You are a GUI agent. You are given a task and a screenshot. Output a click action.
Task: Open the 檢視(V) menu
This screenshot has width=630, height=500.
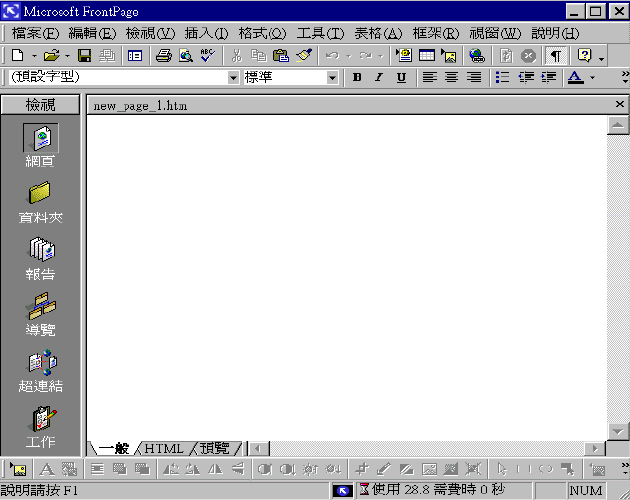(150, 33)
